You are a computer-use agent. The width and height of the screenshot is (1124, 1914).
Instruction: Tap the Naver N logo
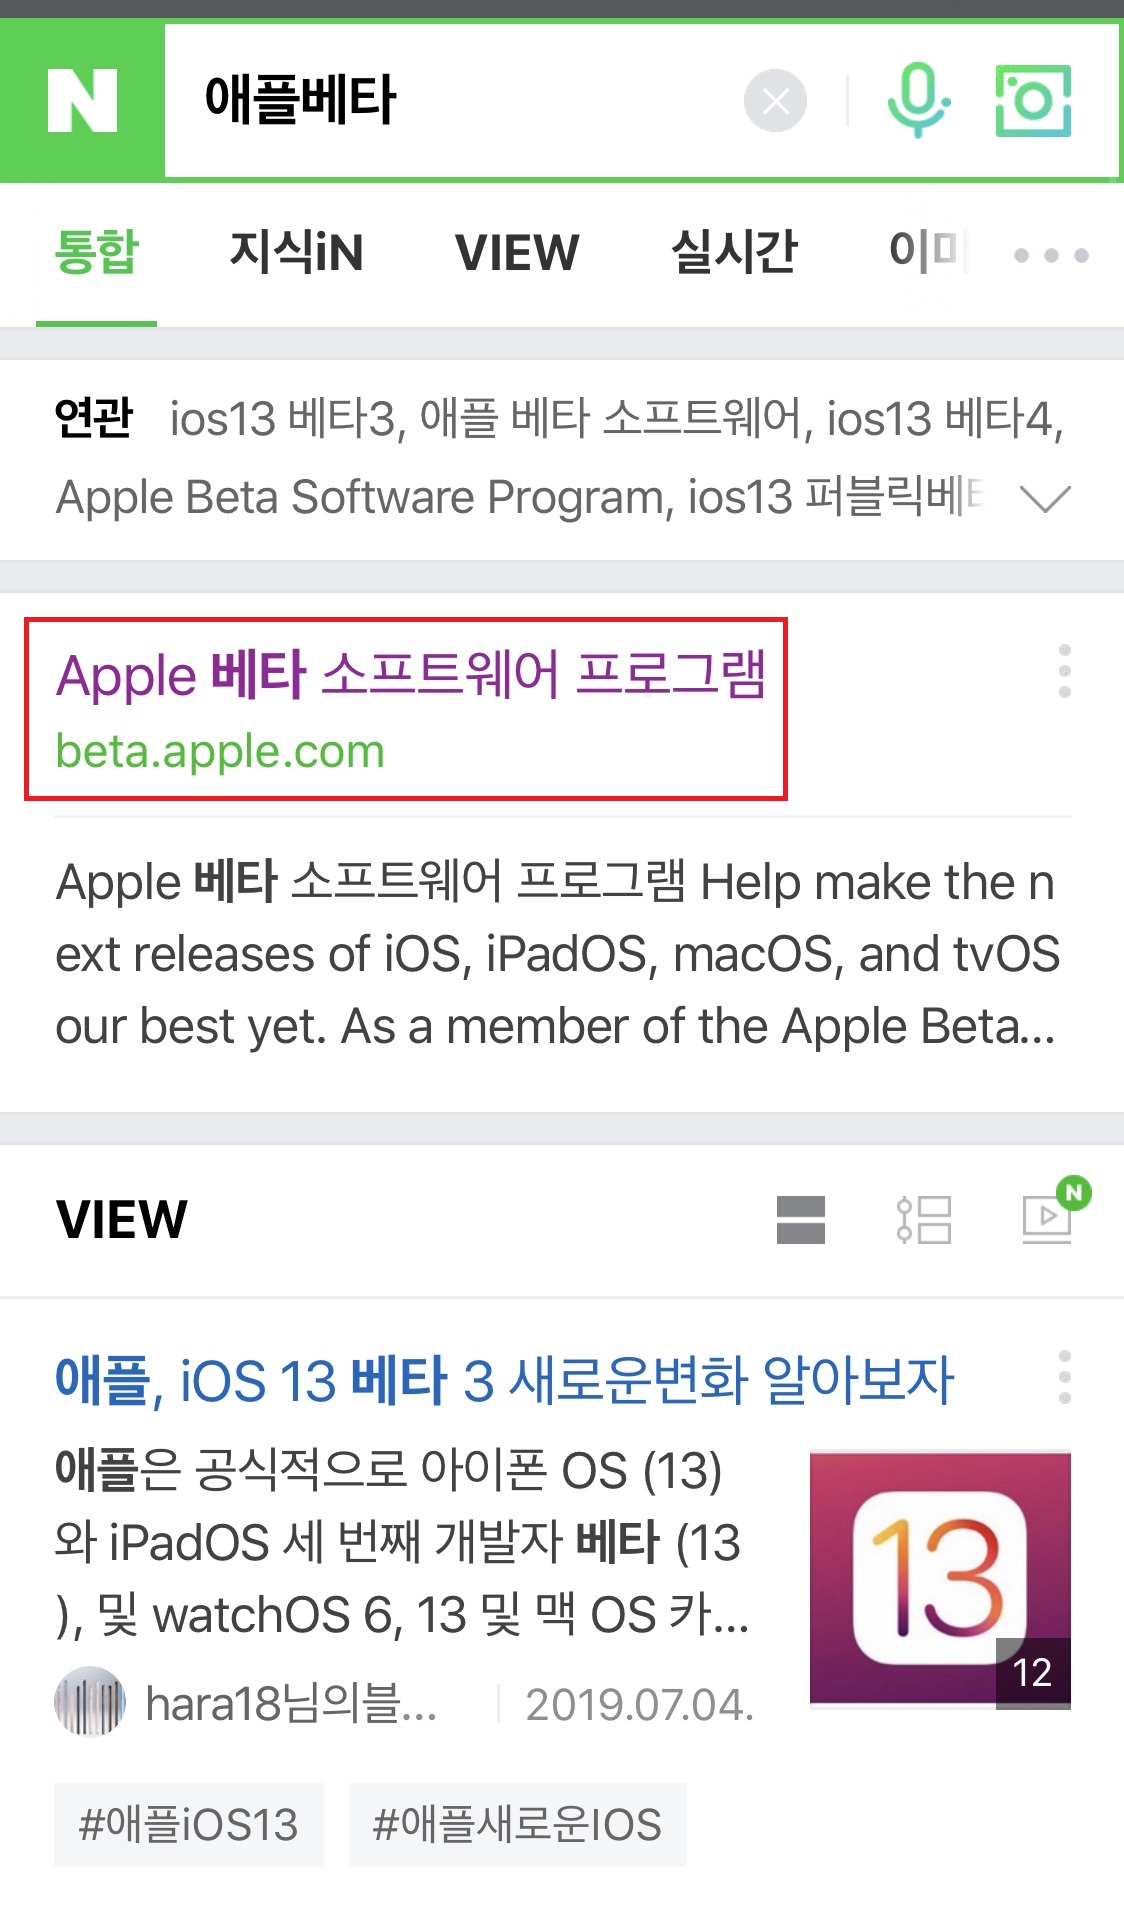[x=82, y=101]
